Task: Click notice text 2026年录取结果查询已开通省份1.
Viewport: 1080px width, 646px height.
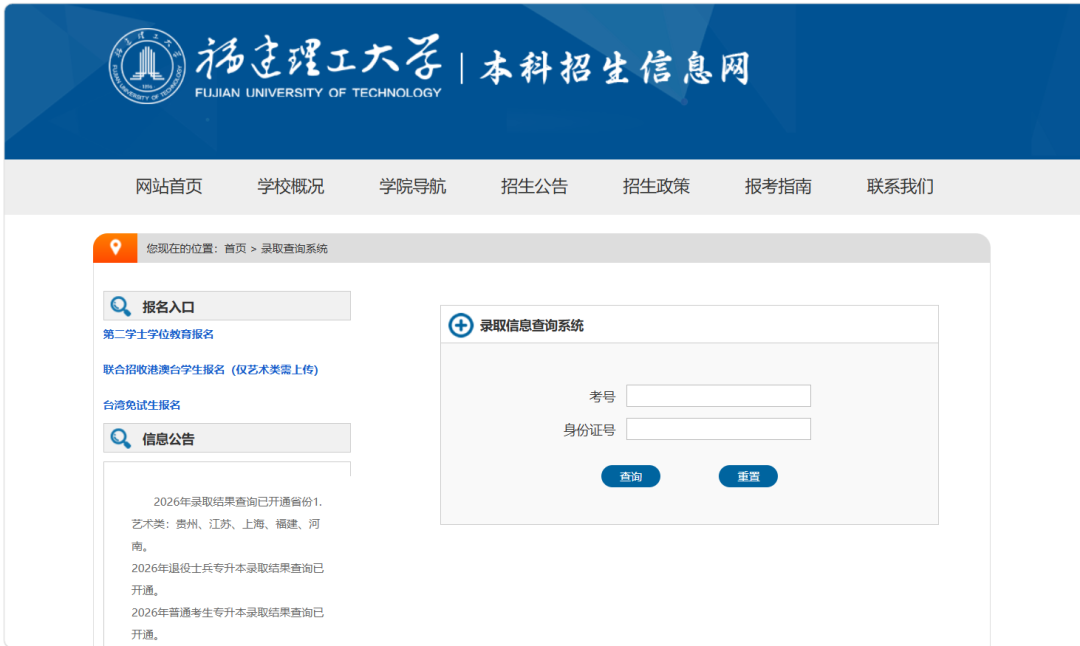Action: coord(238,501)
